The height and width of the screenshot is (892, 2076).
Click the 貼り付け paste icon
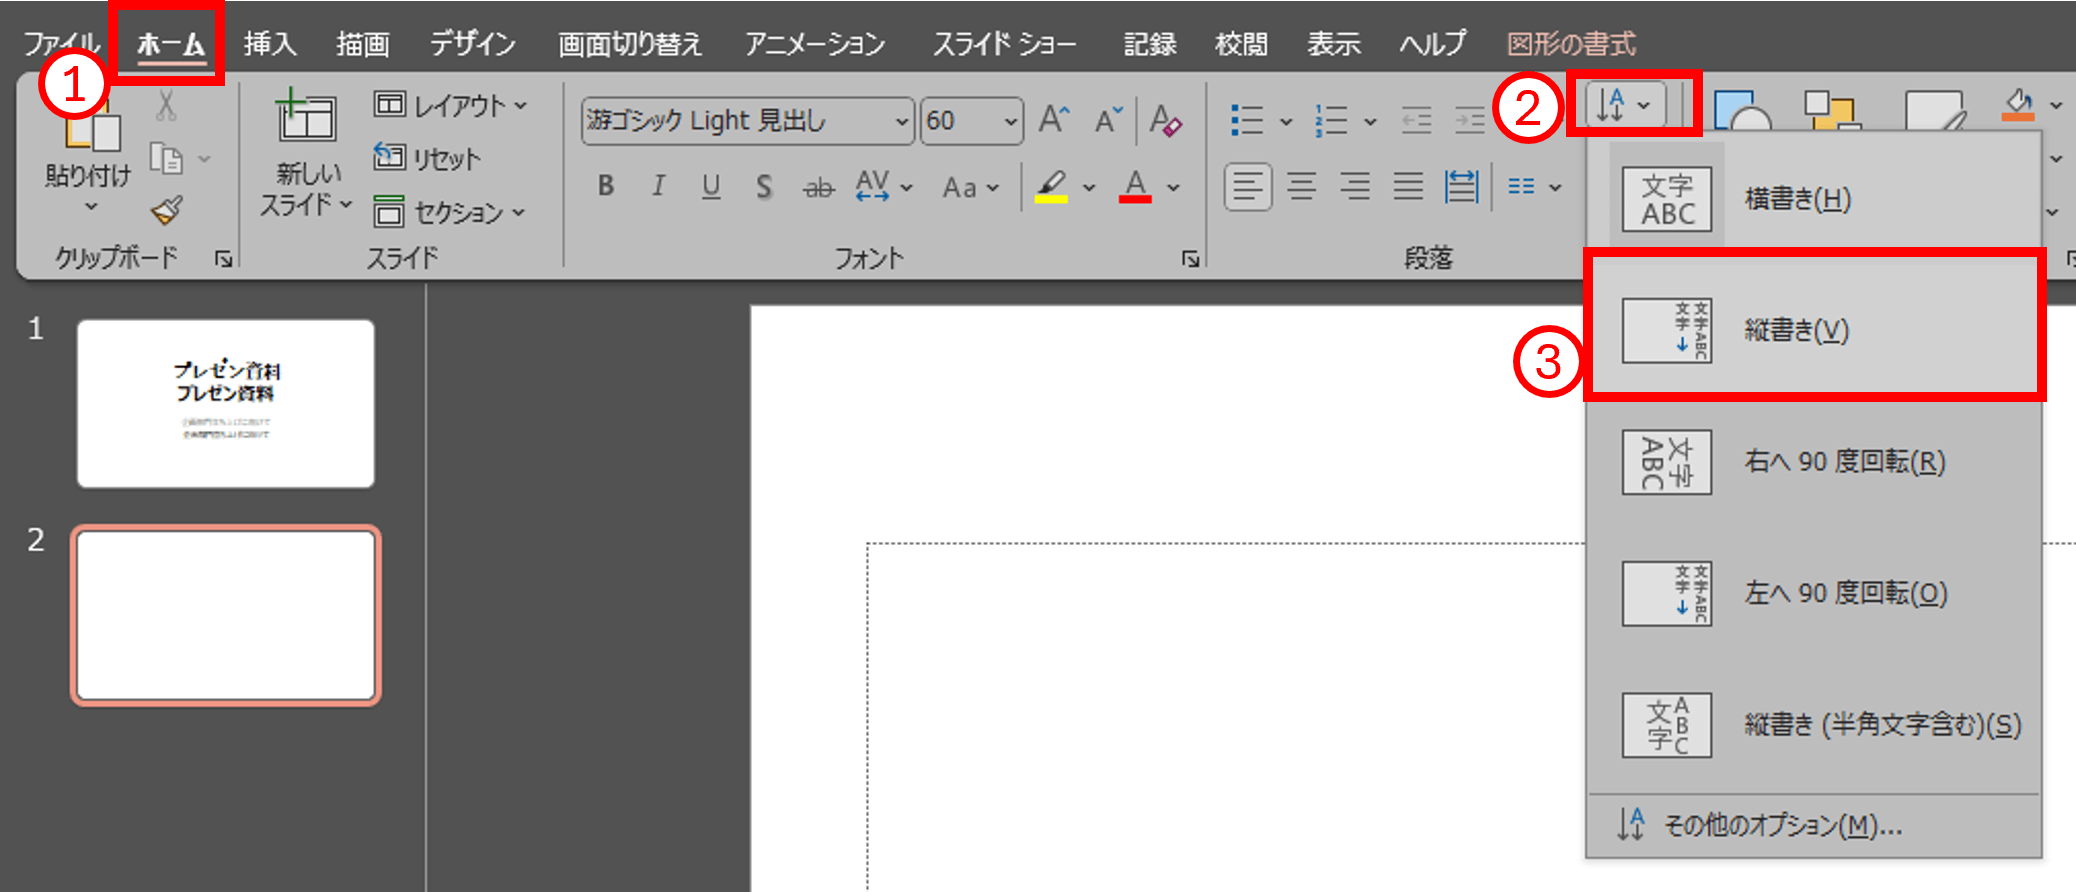pyautogui.click(x=93, y=130)
